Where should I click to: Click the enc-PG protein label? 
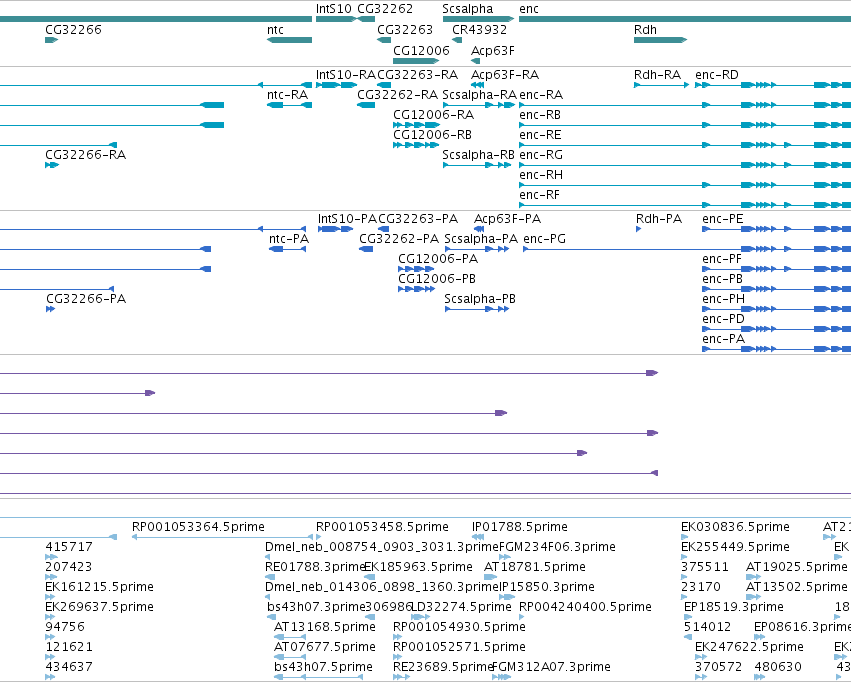[544, 239]
